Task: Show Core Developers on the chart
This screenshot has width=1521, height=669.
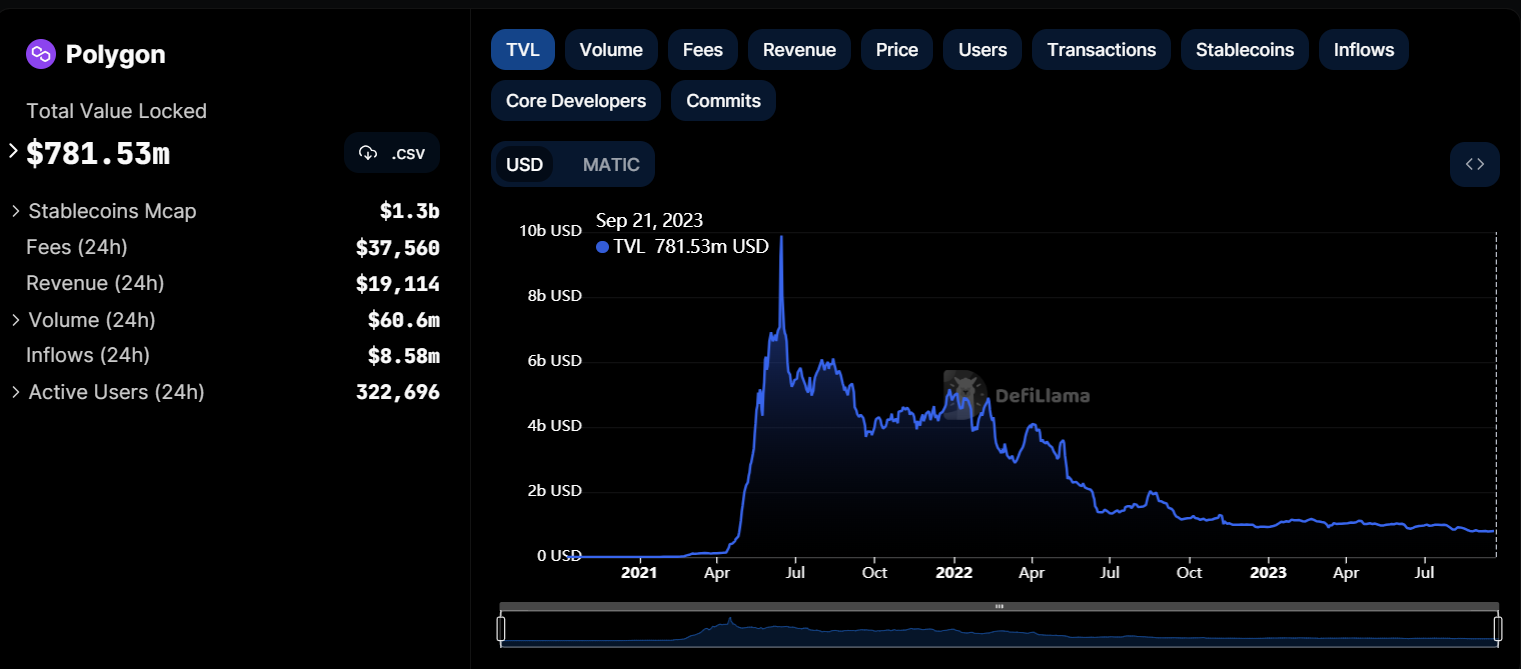Action: (x=575, y=101)
